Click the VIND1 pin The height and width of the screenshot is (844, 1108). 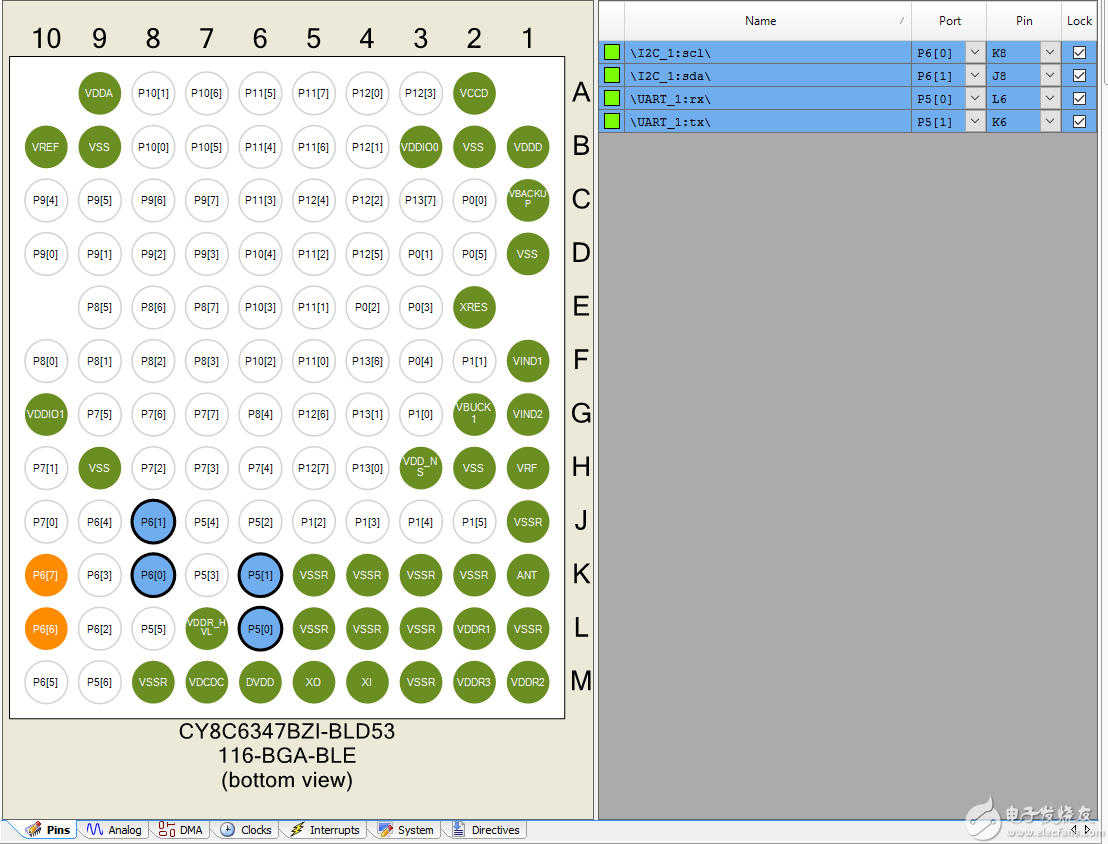[x=527, y=361]
